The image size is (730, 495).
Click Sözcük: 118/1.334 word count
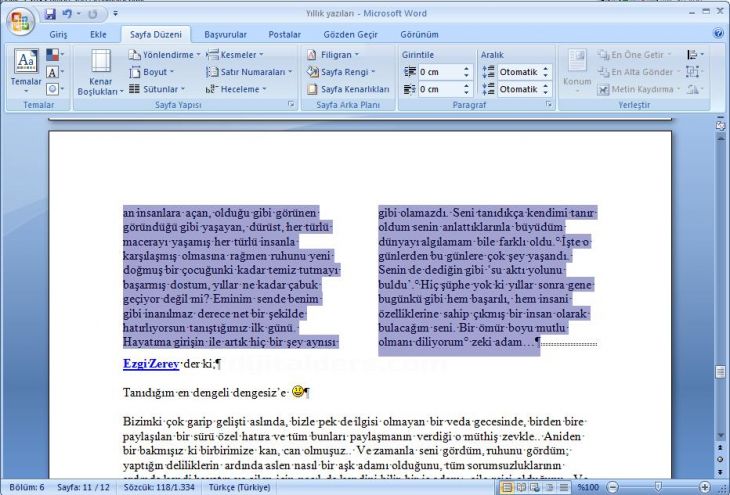[x=159, y=488]
